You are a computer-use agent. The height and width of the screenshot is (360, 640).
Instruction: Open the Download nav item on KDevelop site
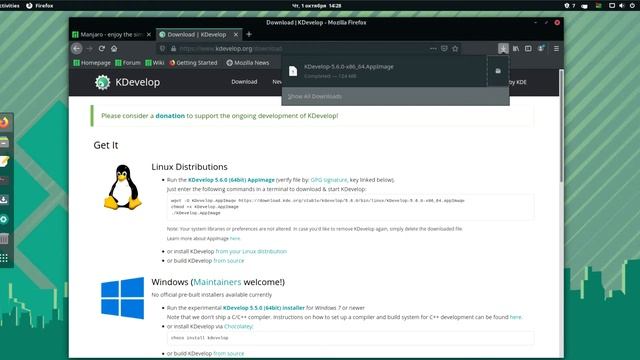[244, 82]
